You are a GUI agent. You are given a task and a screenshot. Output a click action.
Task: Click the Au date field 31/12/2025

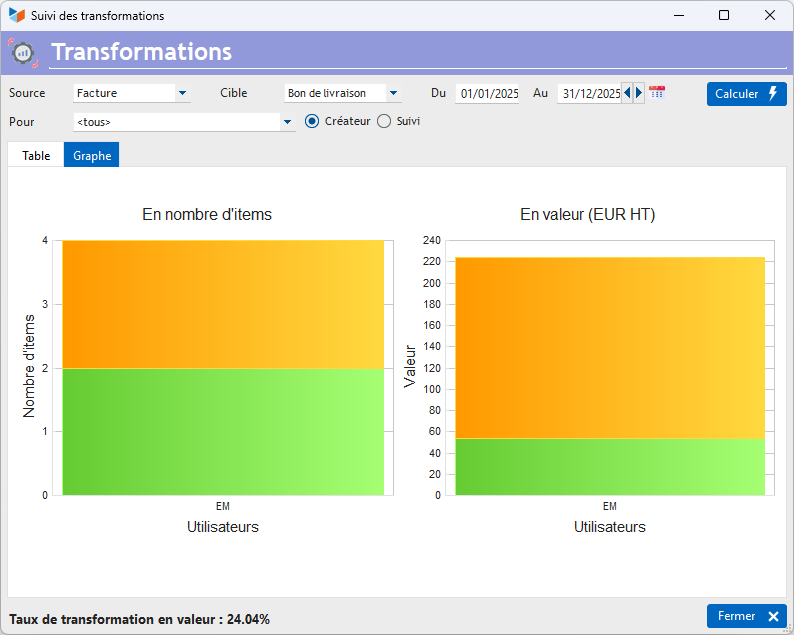coord(589,94)
